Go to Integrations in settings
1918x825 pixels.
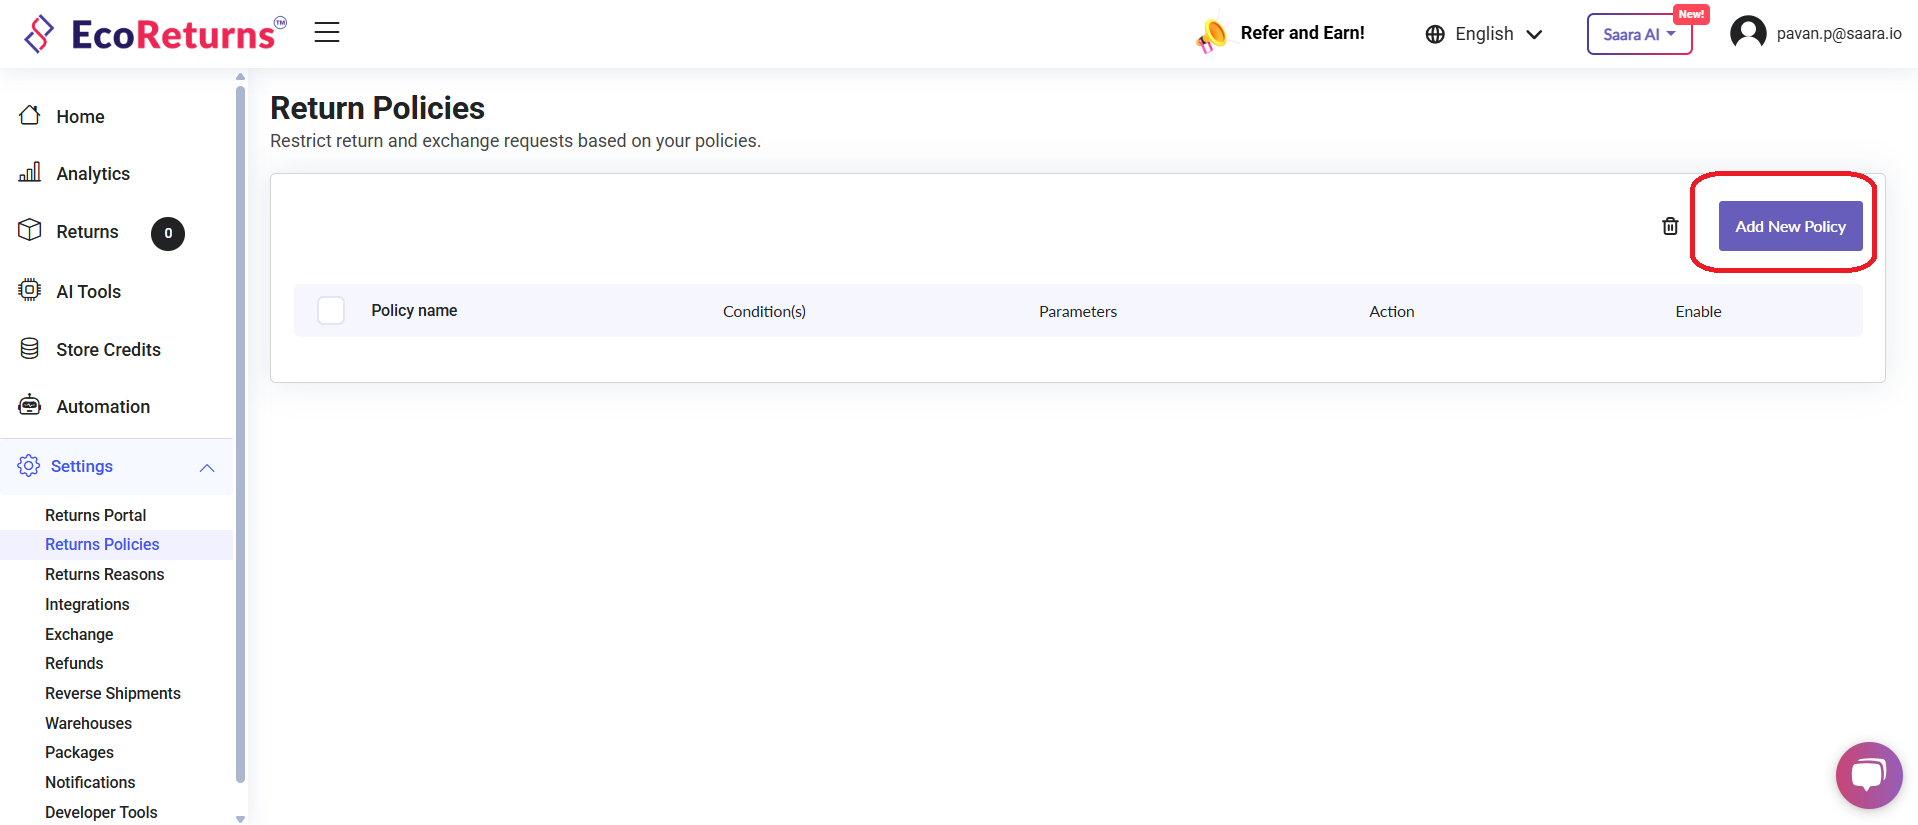87,604
